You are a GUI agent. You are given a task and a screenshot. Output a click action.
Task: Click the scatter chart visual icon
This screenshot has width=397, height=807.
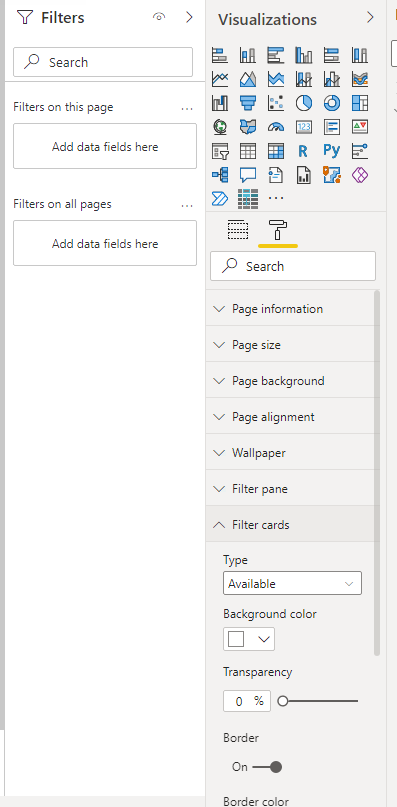276,103
